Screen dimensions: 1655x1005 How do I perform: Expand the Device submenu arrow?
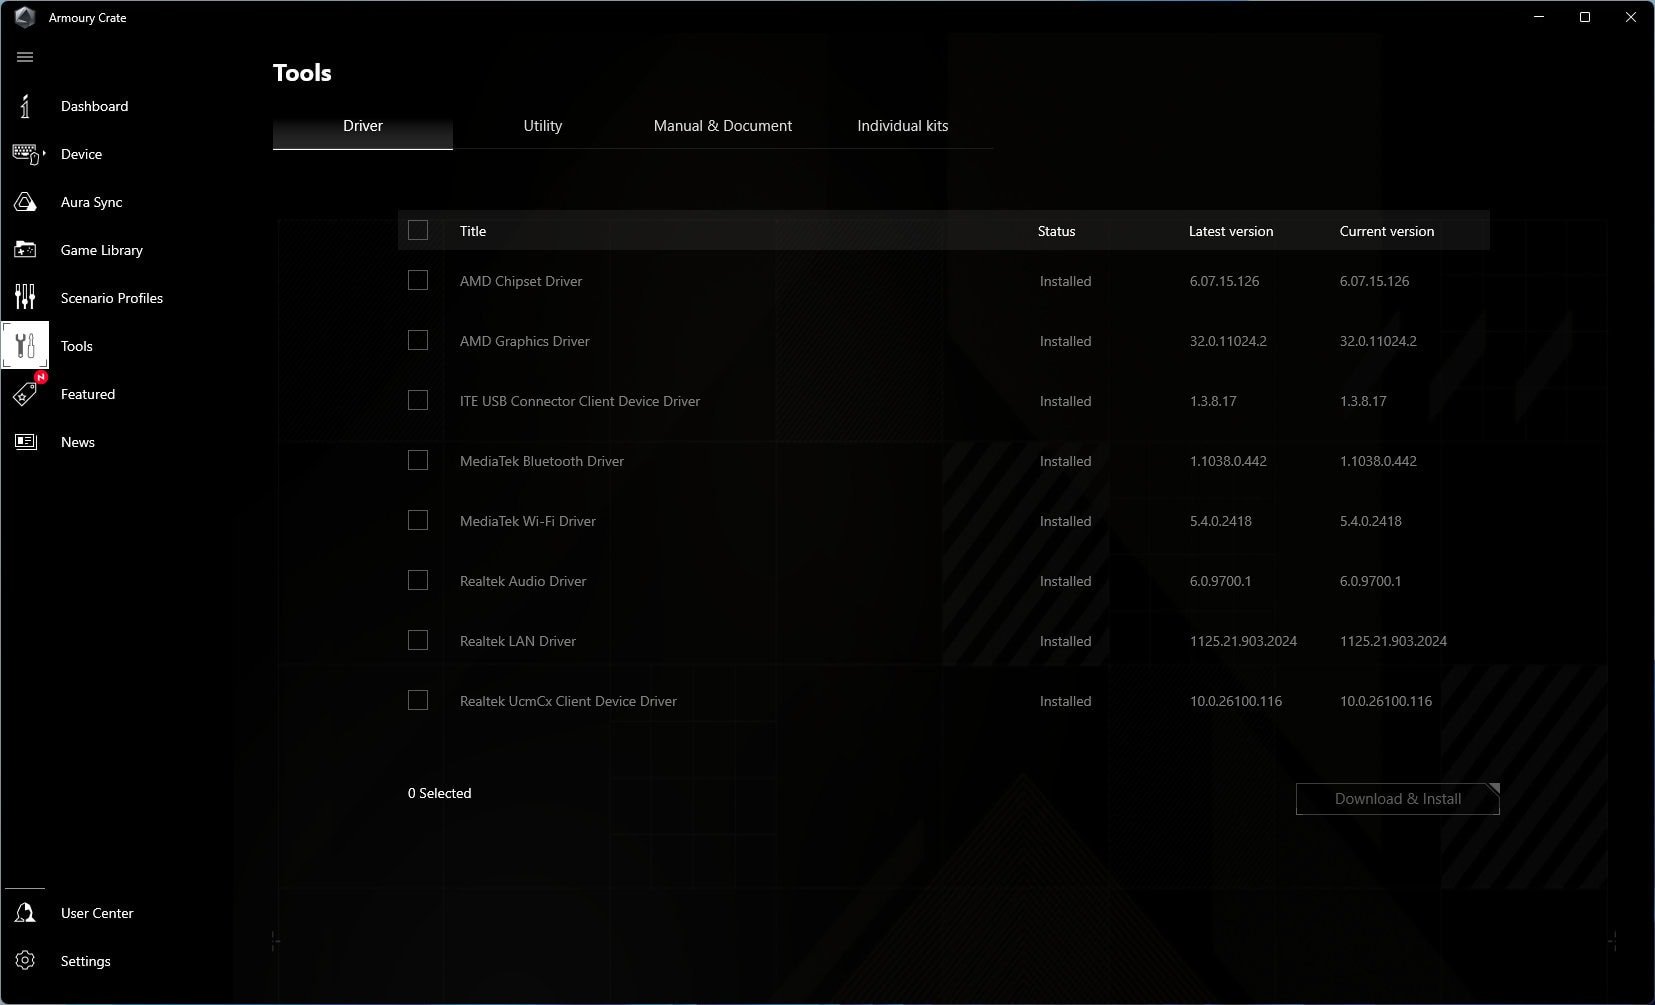(44, 154)
